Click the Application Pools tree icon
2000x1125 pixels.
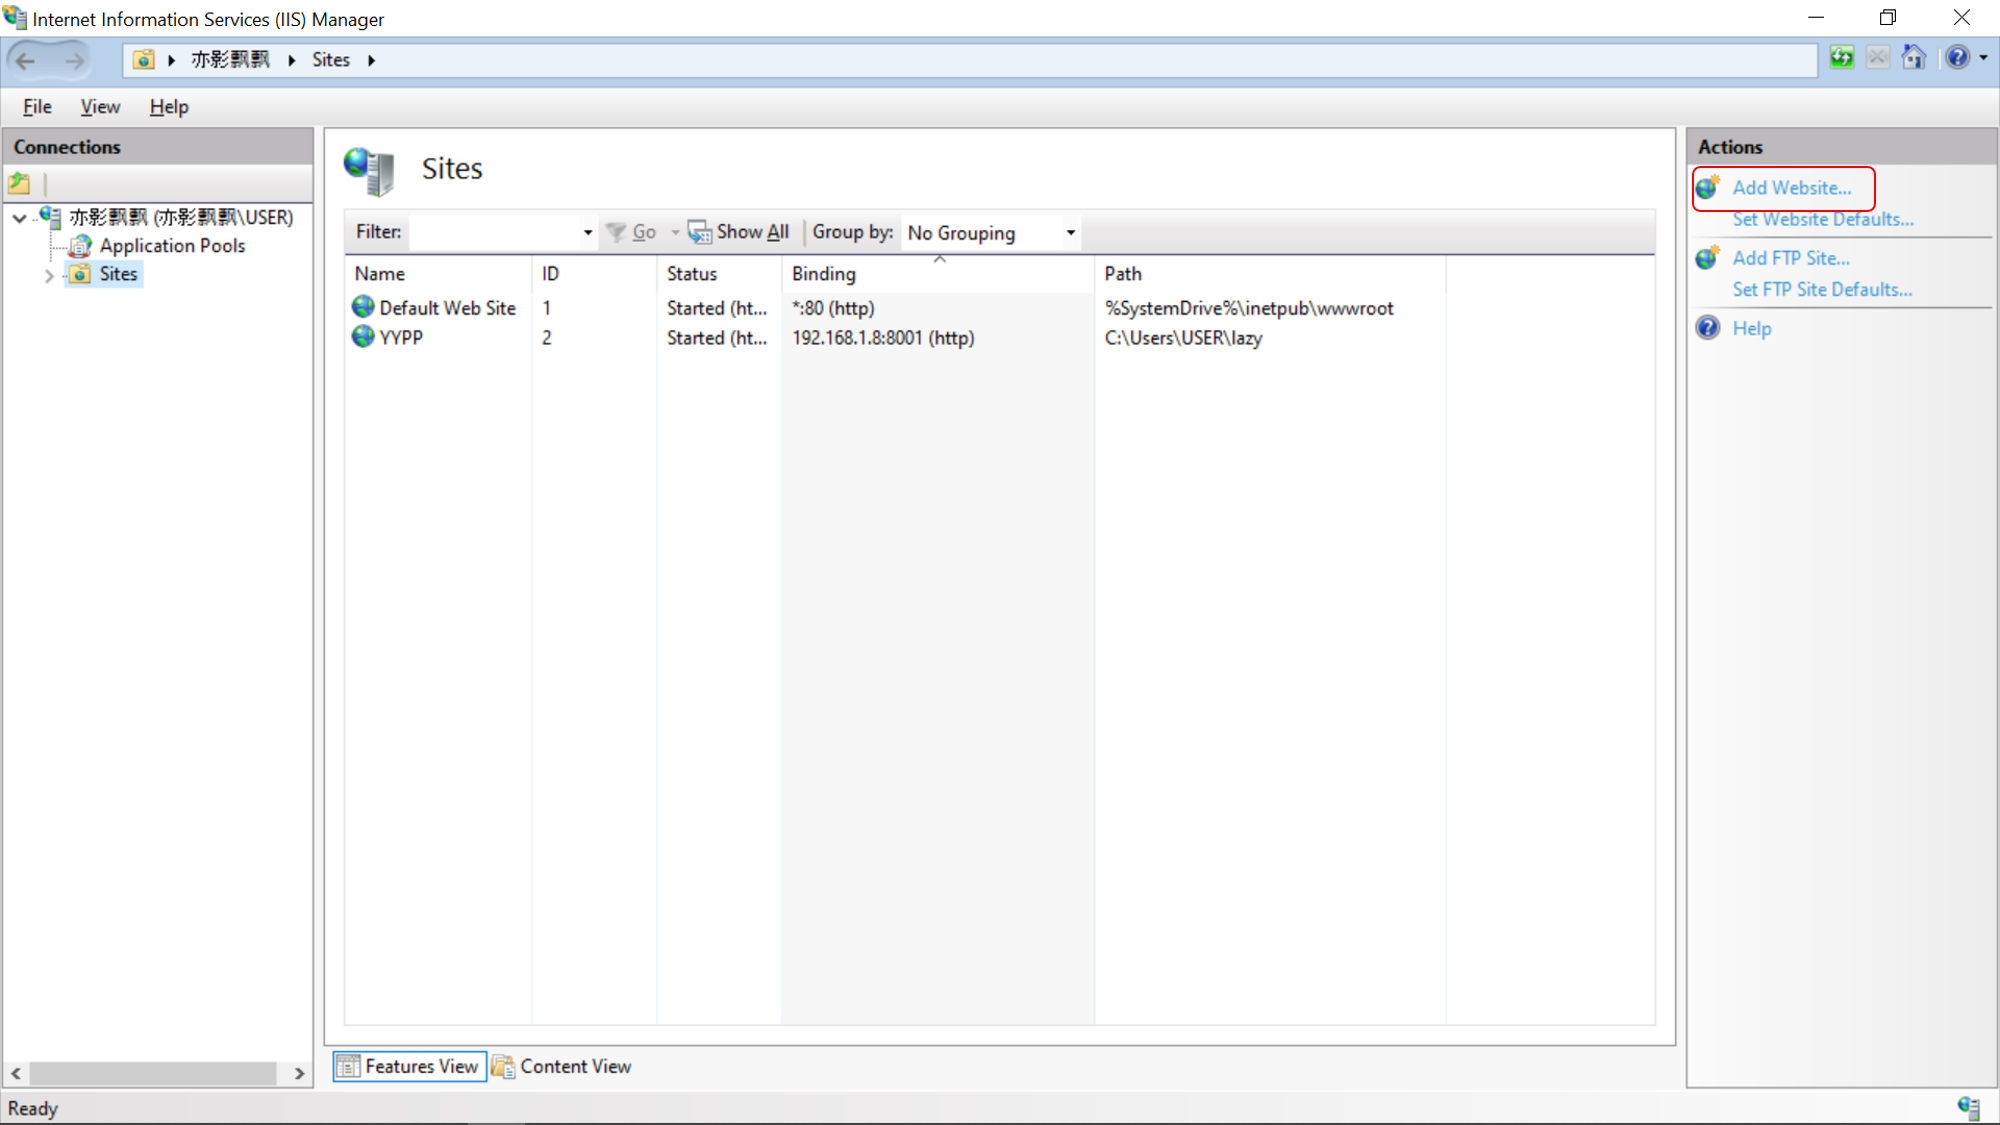(x=81, y=246)
